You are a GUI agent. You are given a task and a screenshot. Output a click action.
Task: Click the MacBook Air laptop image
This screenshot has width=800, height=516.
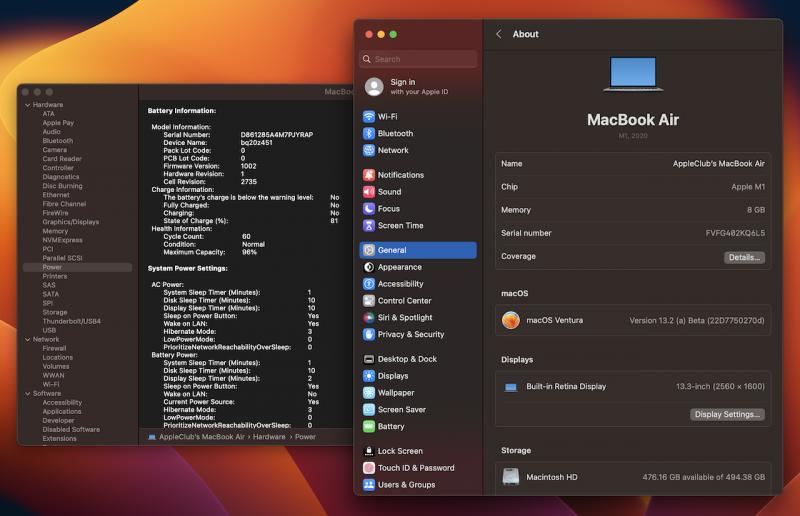(633, 74)
